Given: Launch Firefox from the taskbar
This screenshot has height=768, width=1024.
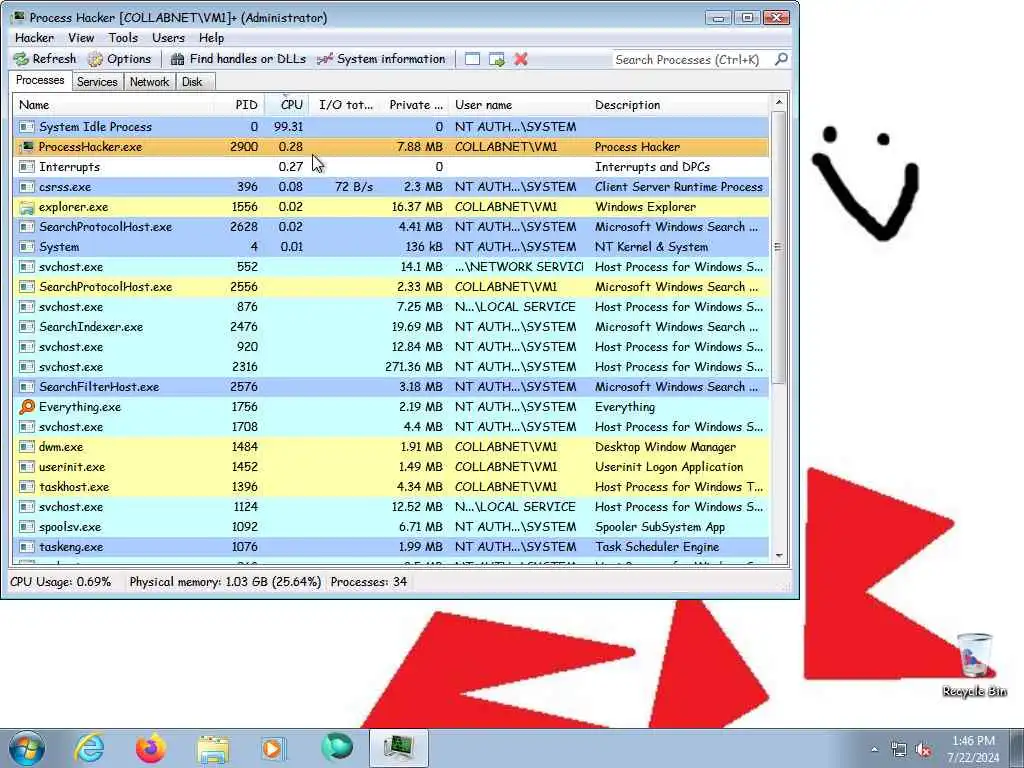Looking at the screenshot, I should (x=151, y=748).
